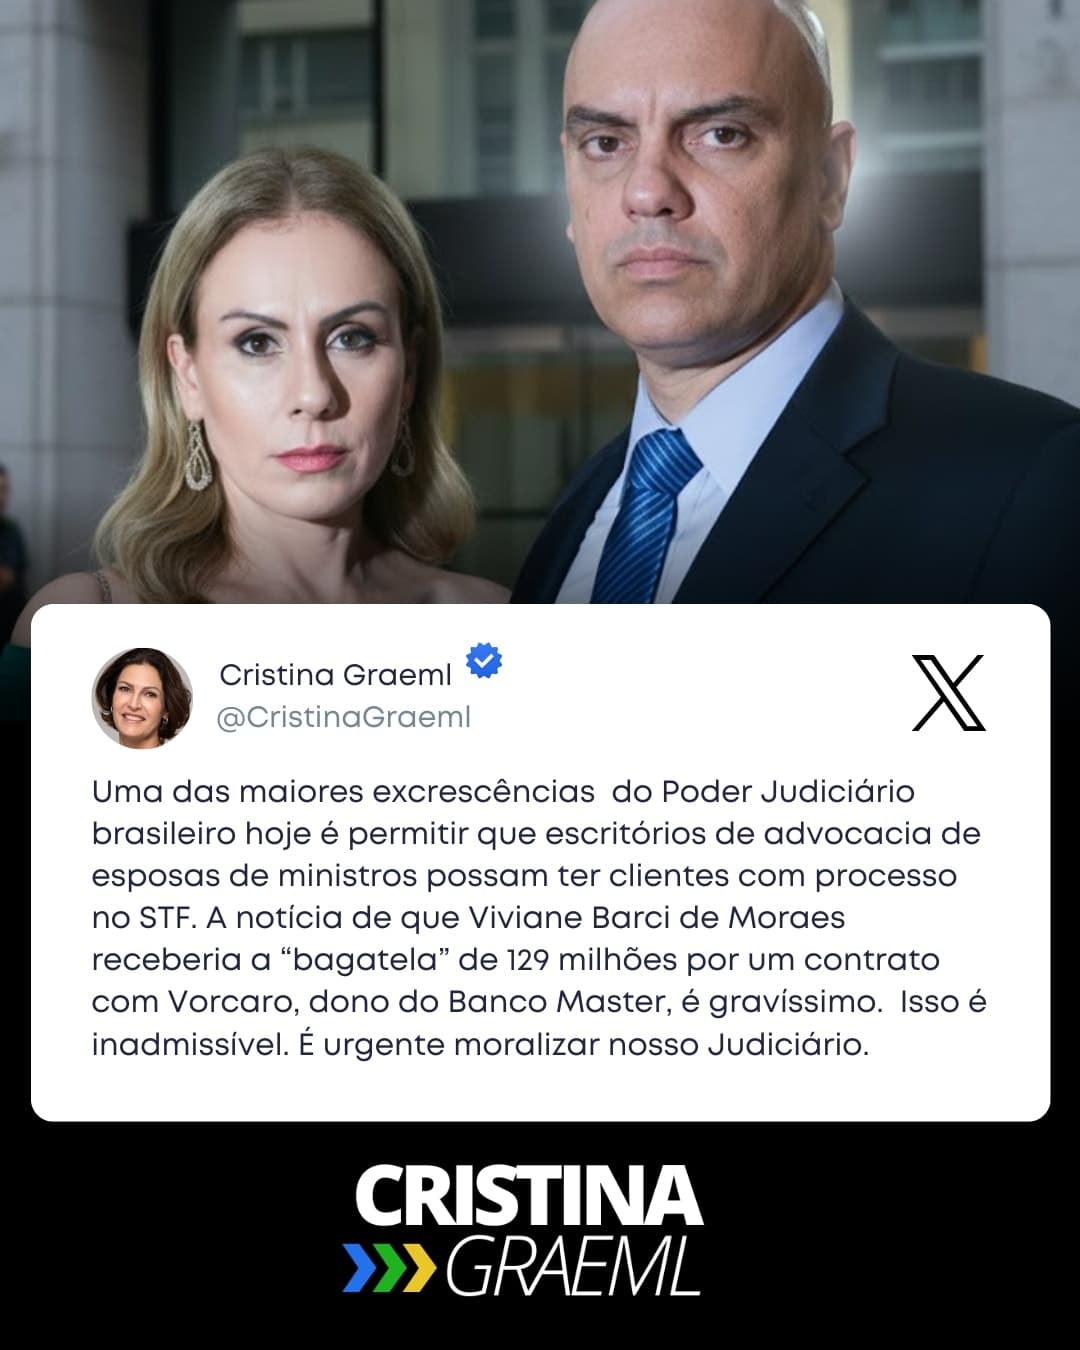Click the display name Cristina Graeml
1080x1350 pixels.
click(x=335, y=675)
